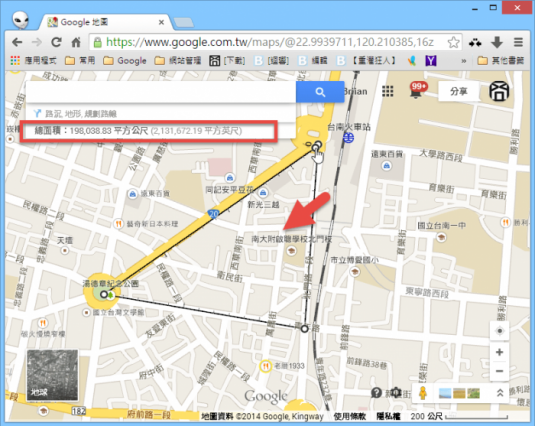Click the 編輯 bookmark
Screen dimensions: 535x426
(x=313, y=61)
